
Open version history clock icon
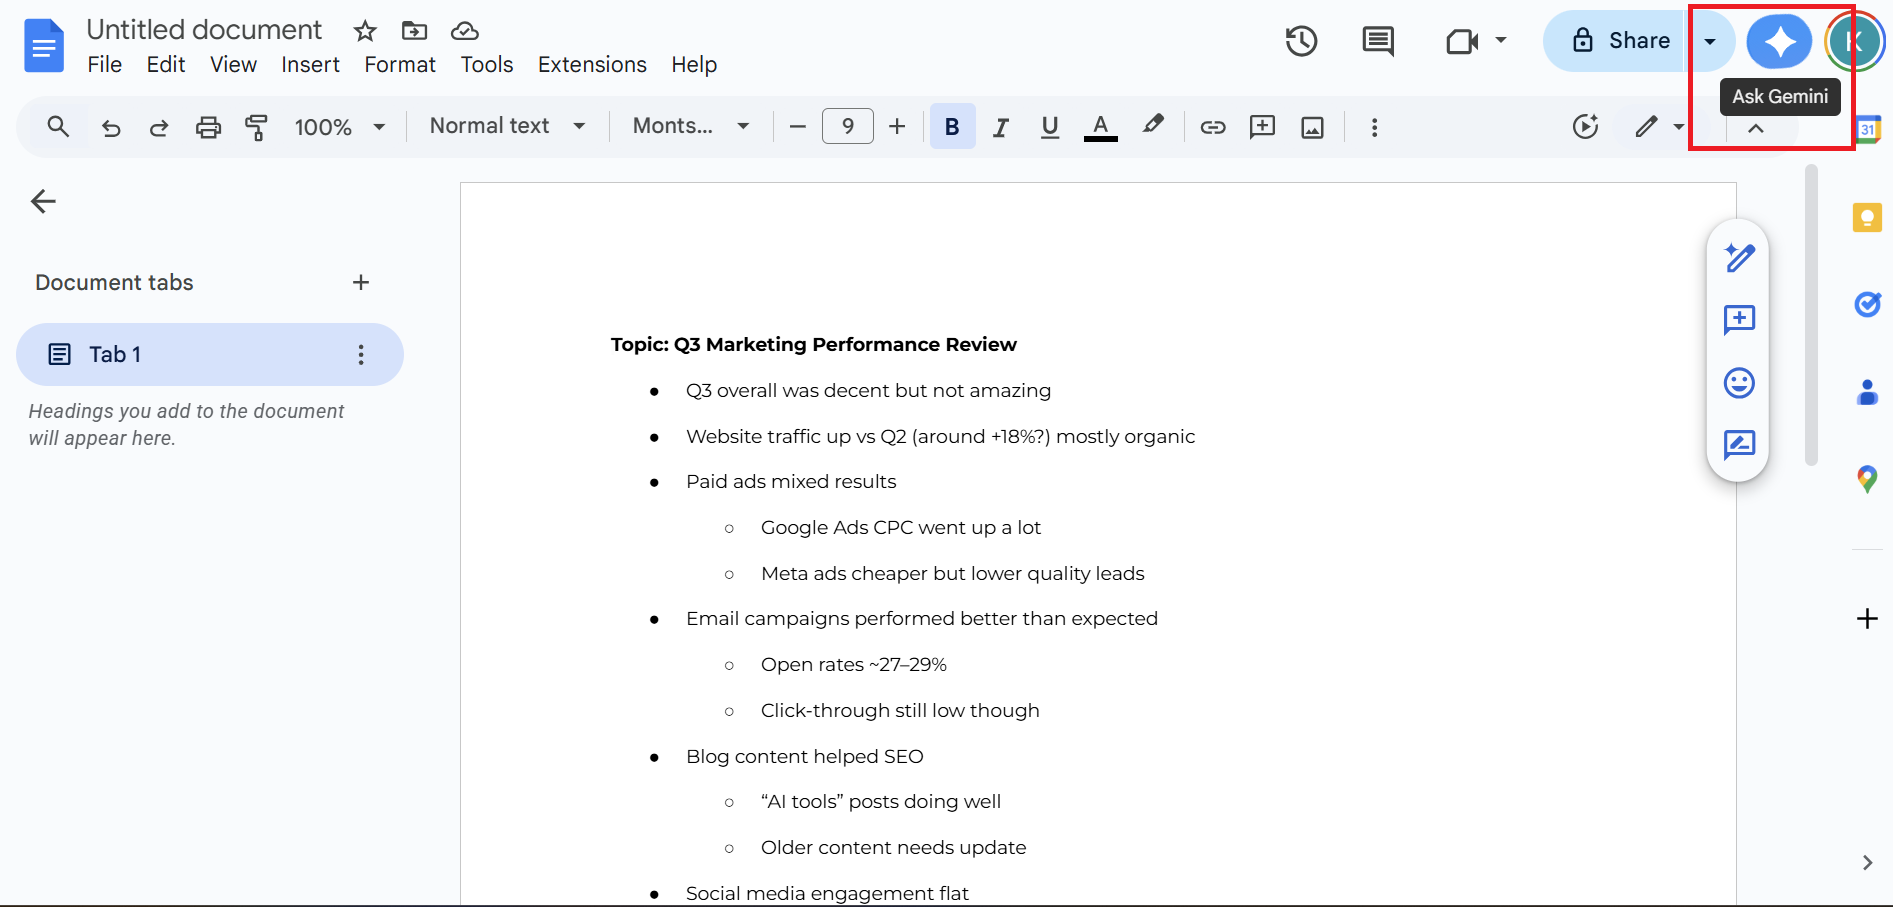click(1301, 41)
